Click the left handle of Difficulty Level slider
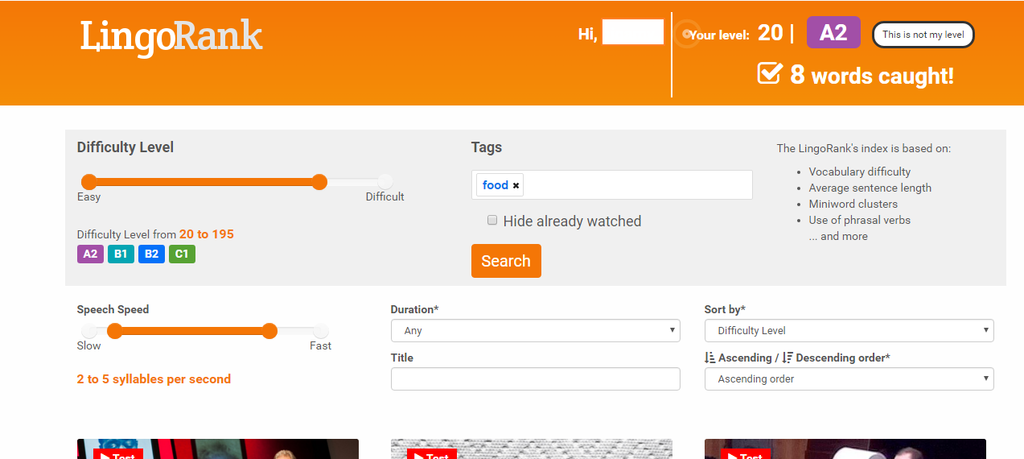Screen dimensions: 1024x459 [x=89, y=182]
